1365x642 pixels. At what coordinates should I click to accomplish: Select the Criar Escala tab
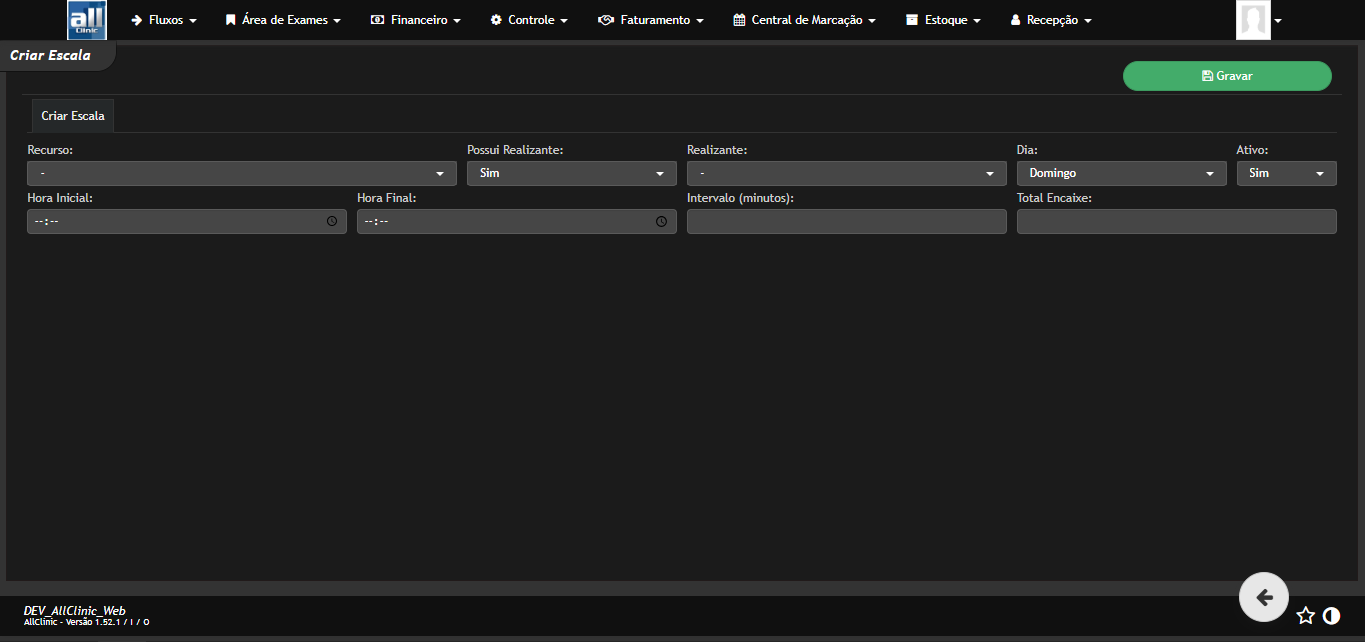click(x=73, y=116)
